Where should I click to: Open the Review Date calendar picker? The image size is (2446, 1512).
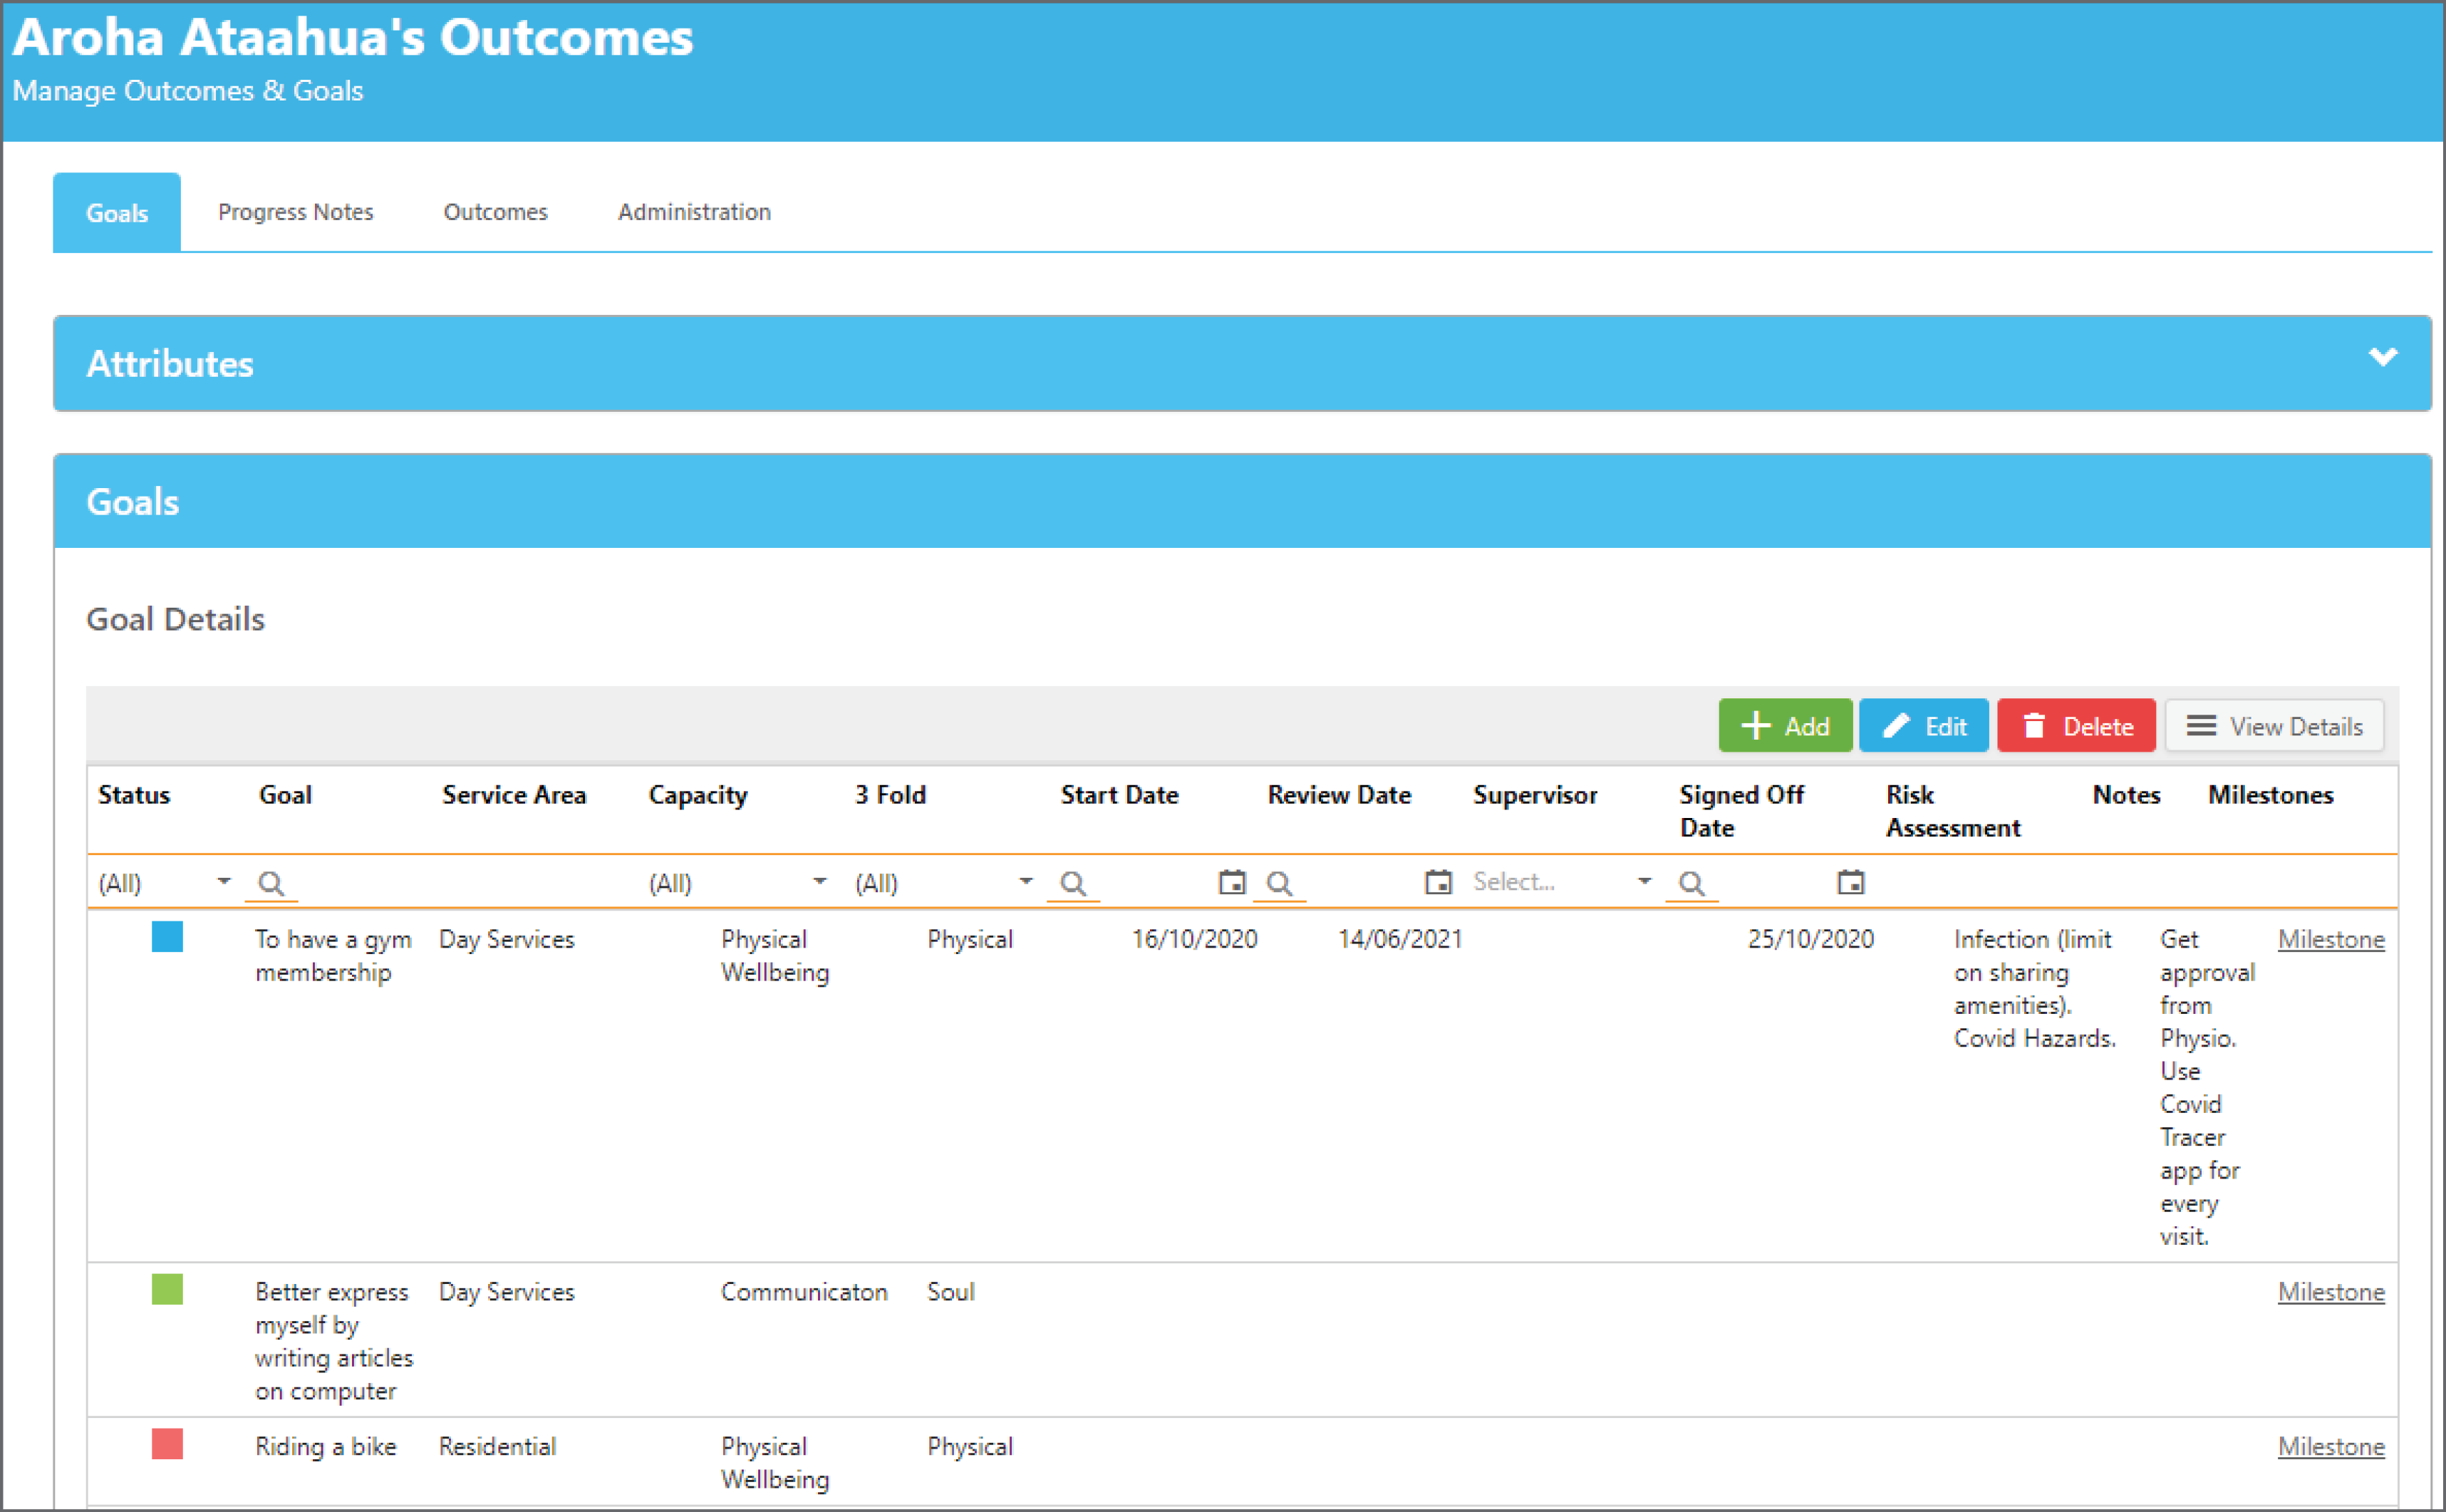[1439, 881]
